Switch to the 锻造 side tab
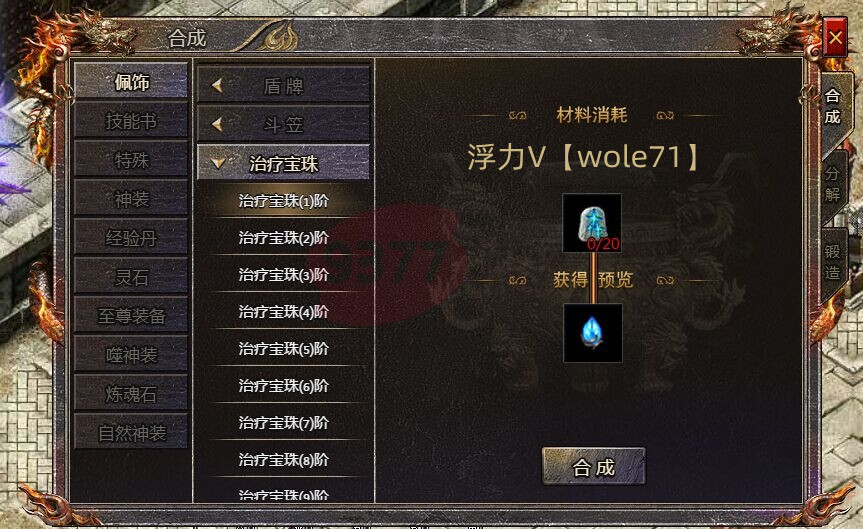 coord(832,262)
